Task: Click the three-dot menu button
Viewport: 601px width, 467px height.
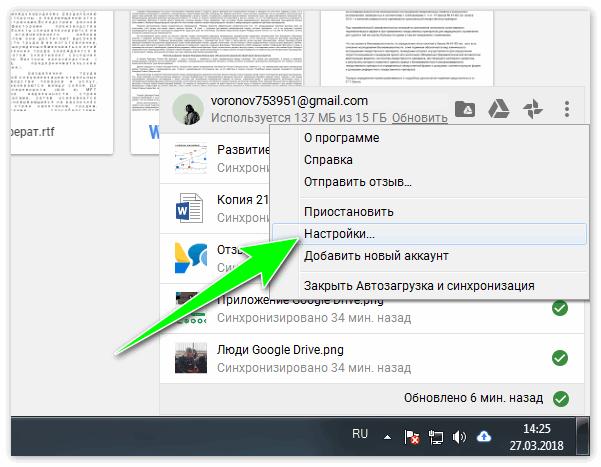Action: point(567,109)
